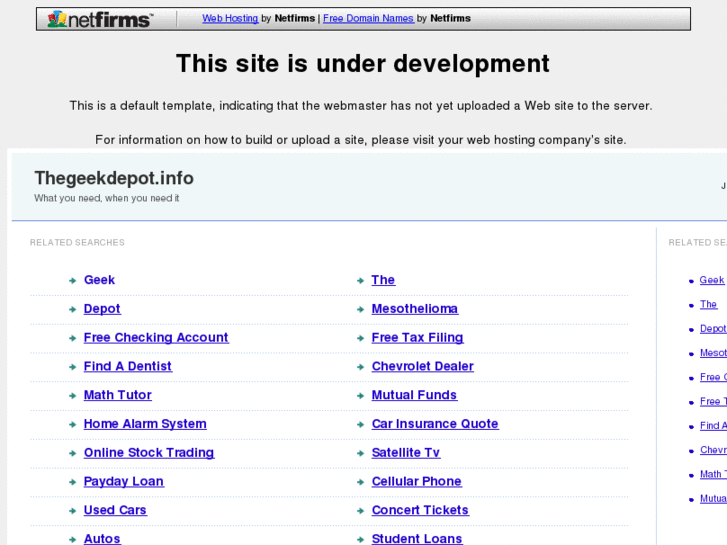This screenshot has height=545, width=727.
Task: Open the Concert Tickets link
Action: coord(421,510)
